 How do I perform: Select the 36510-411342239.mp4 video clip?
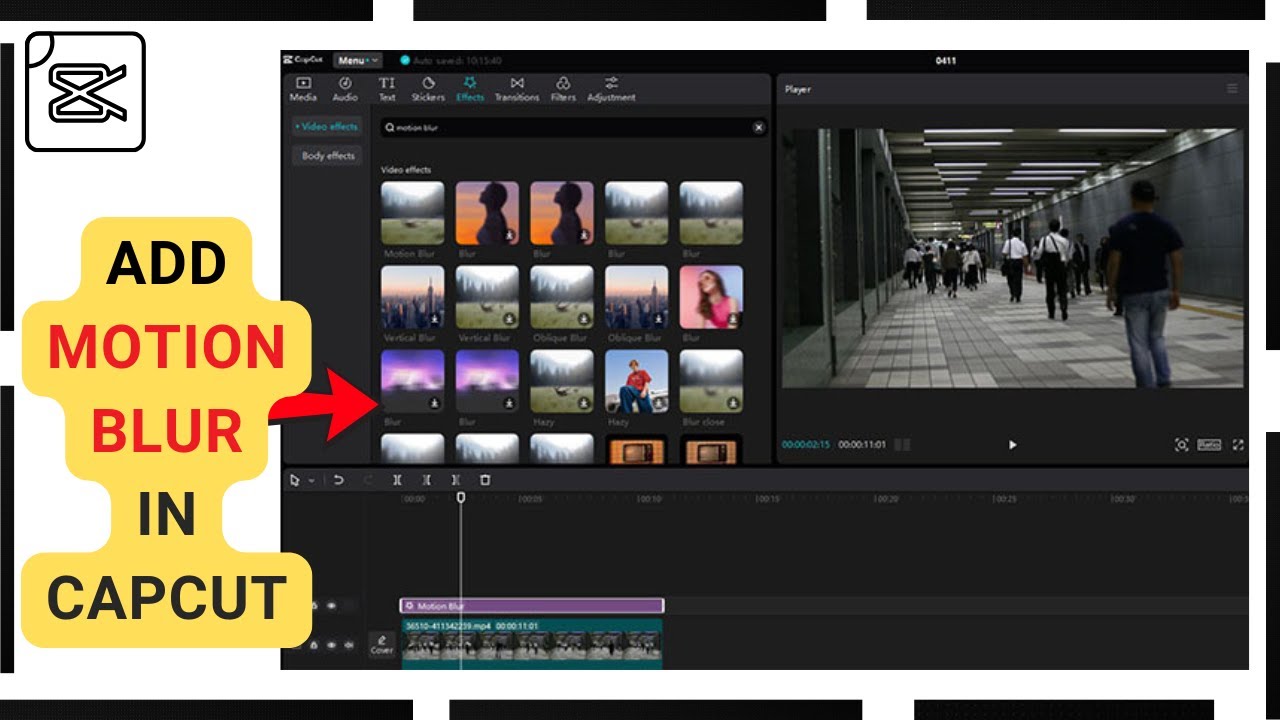[532, 644]
